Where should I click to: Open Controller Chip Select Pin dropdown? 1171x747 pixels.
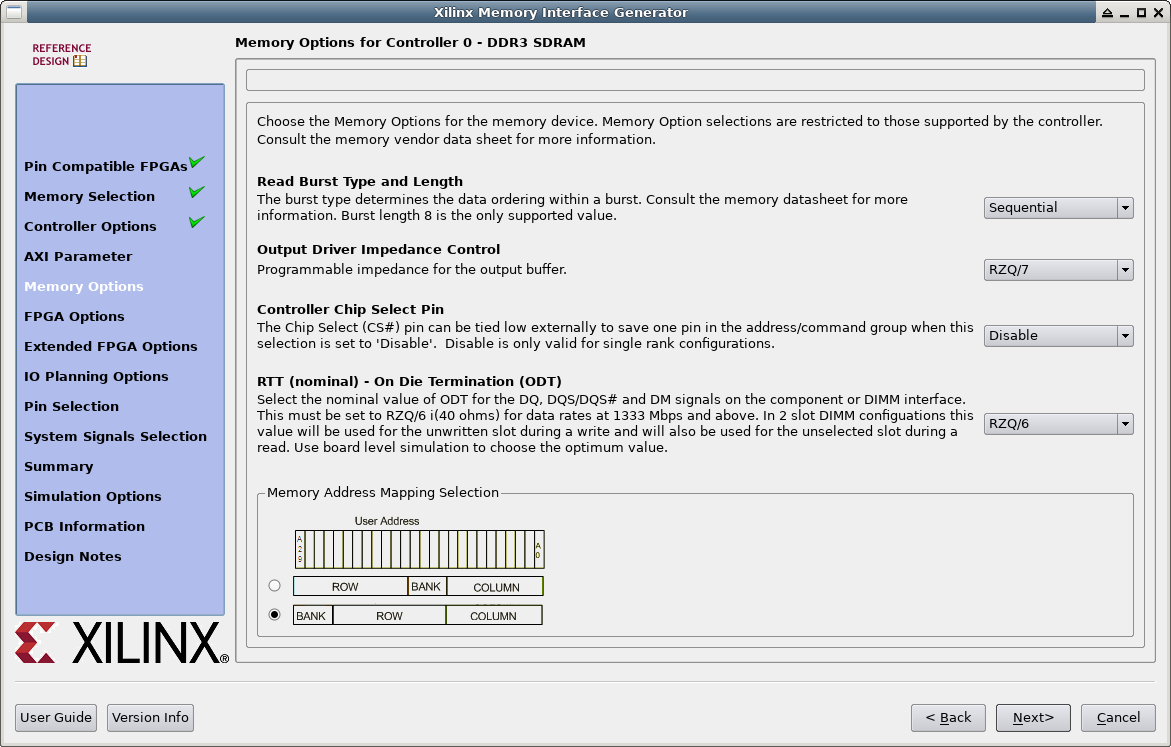click(x=1058, y=336)
